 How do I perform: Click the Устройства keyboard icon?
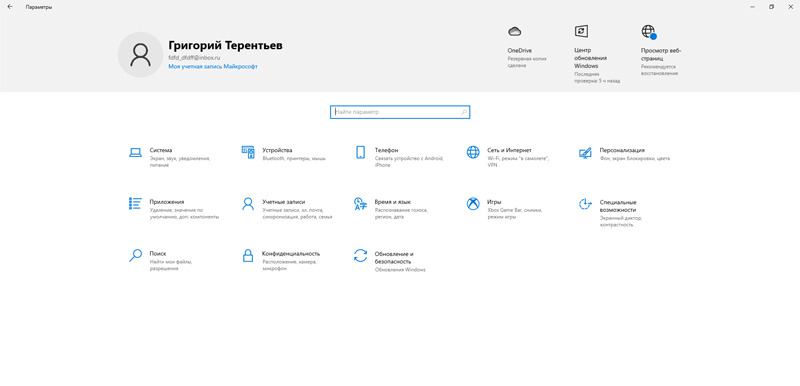(x=248, y=152)
